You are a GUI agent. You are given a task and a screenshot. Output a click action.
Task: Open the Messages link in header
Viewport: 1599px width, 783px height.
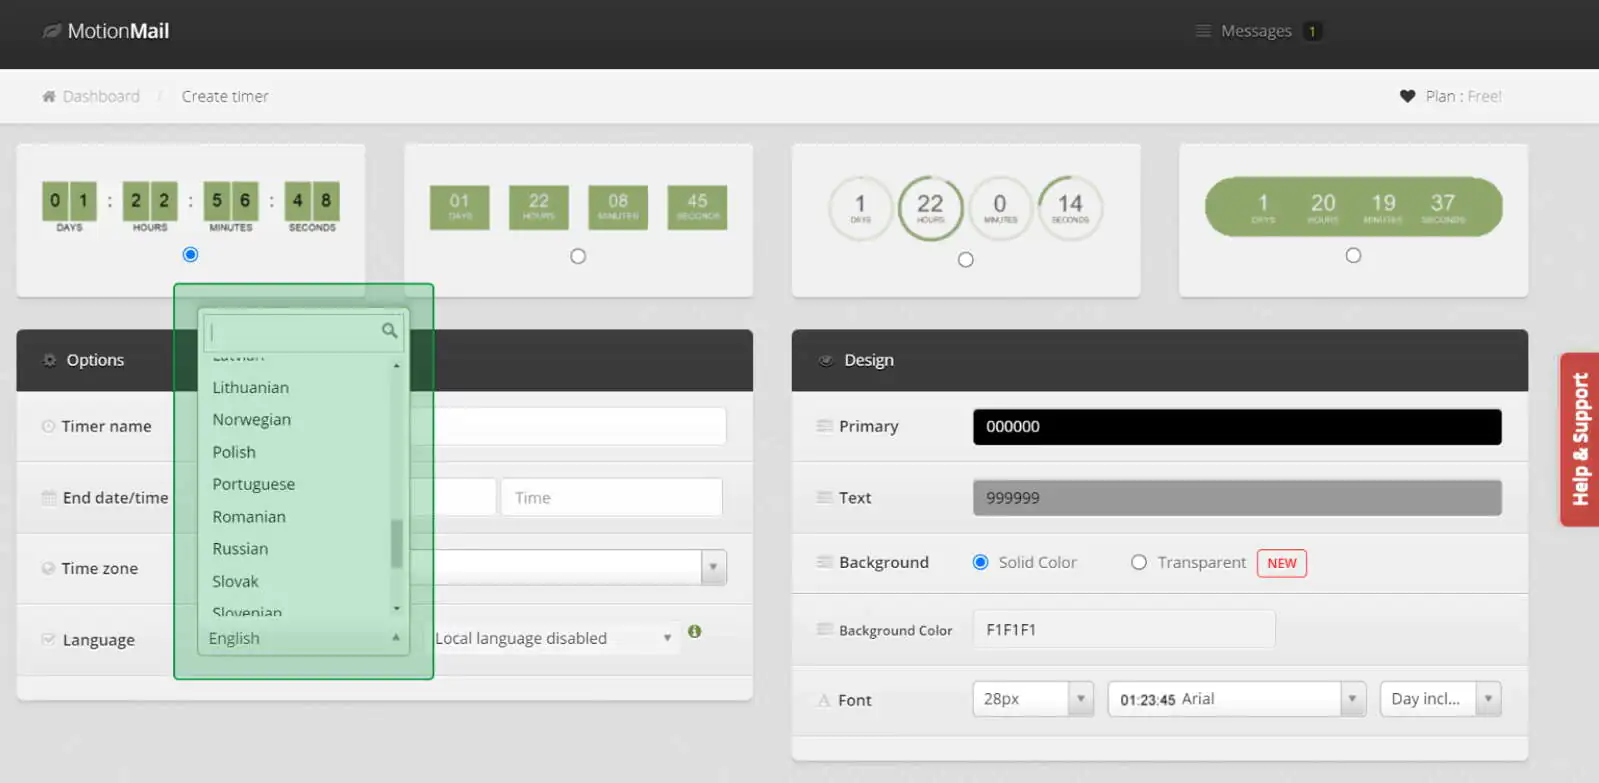point(1256,31)
